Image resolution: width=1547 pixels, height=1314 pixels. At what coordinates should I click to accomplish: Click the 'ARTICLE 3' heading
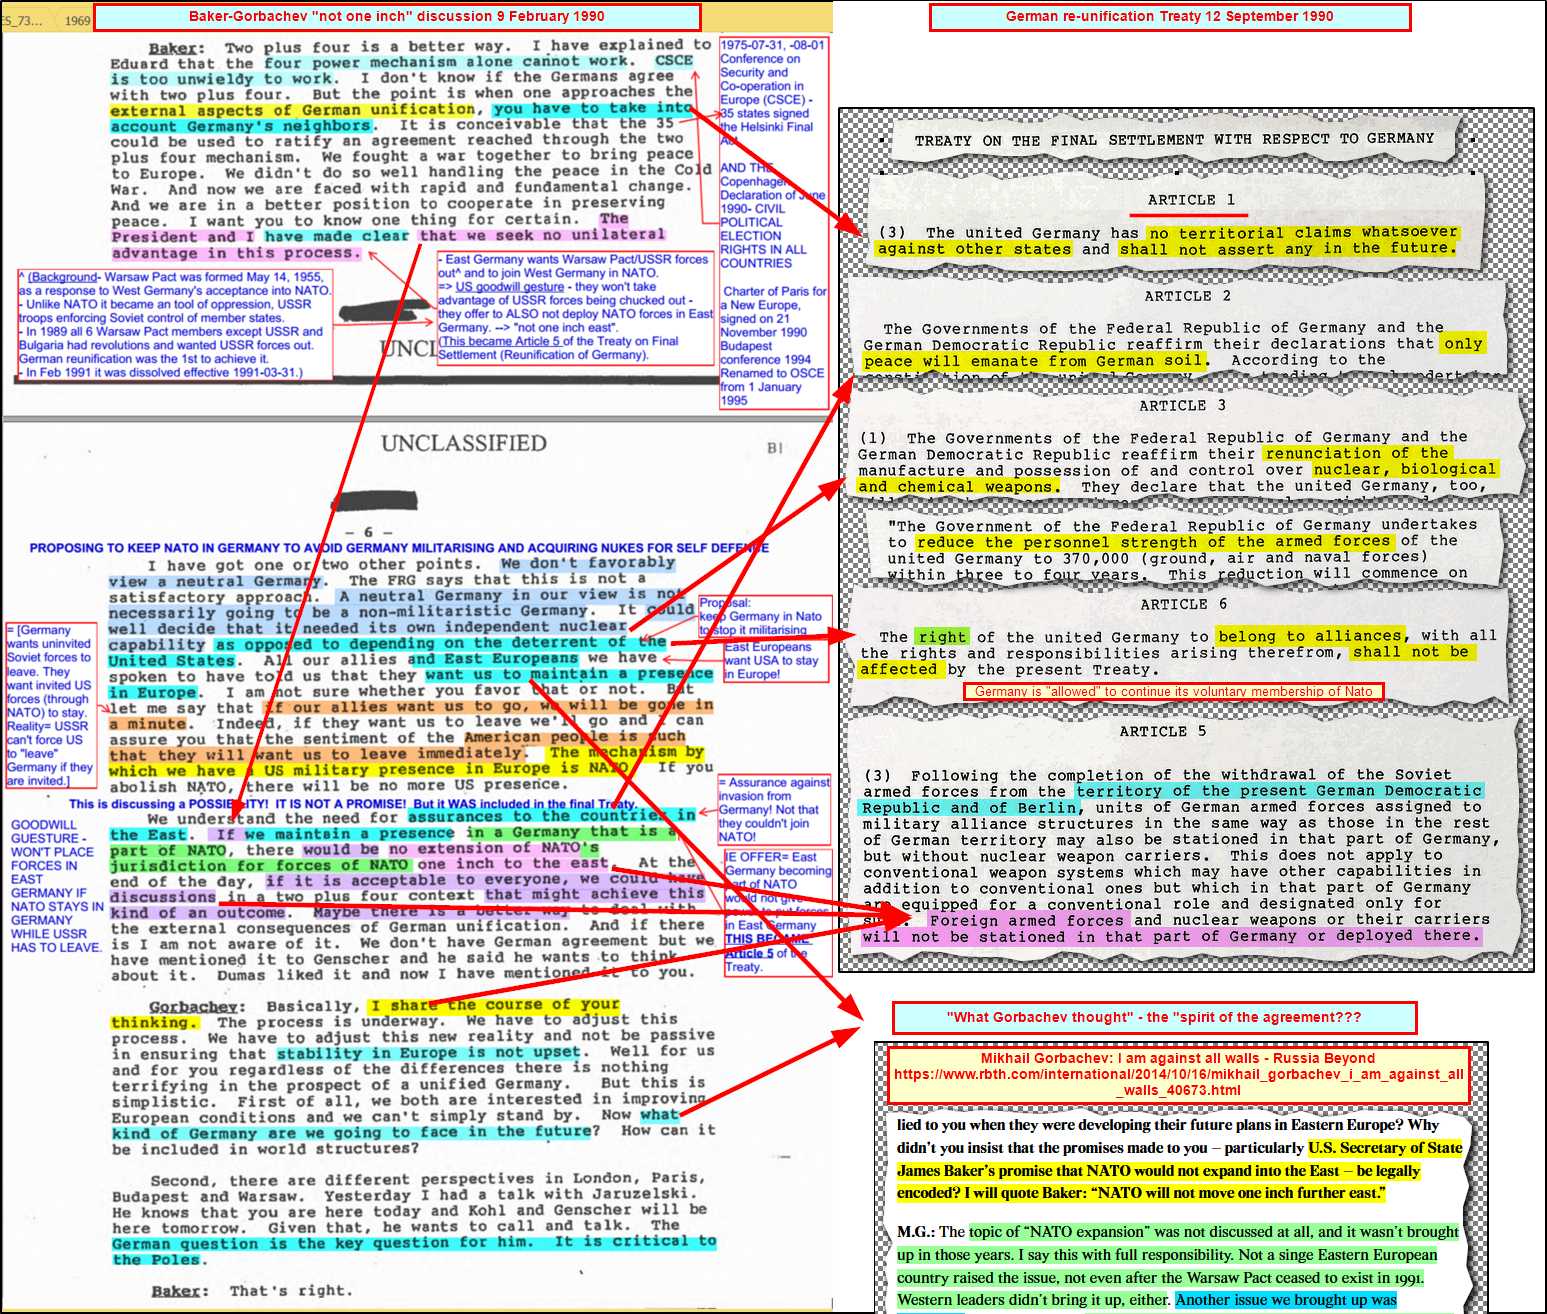pyautogui.click(x=1182, y=405)
